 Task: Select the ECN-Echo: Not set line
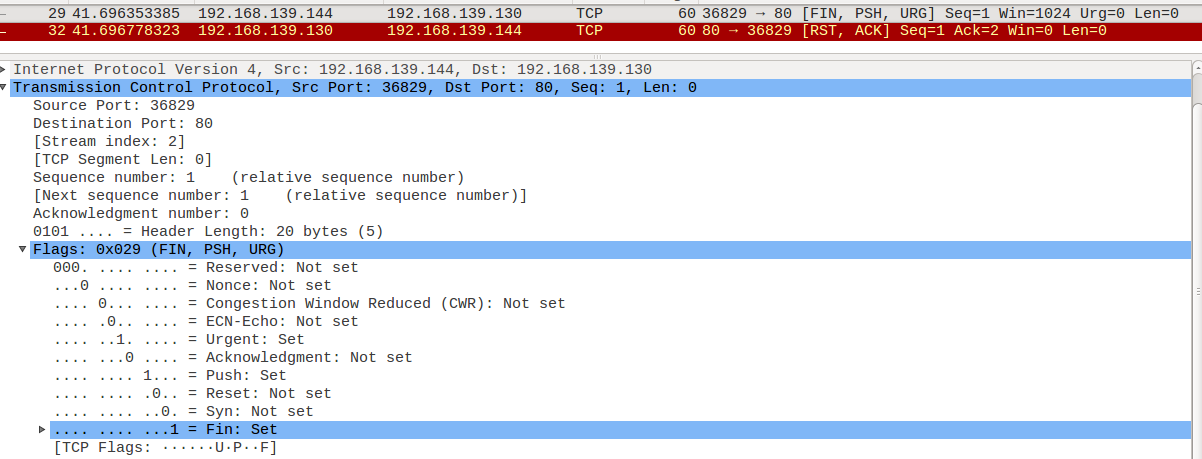point(206,322)
